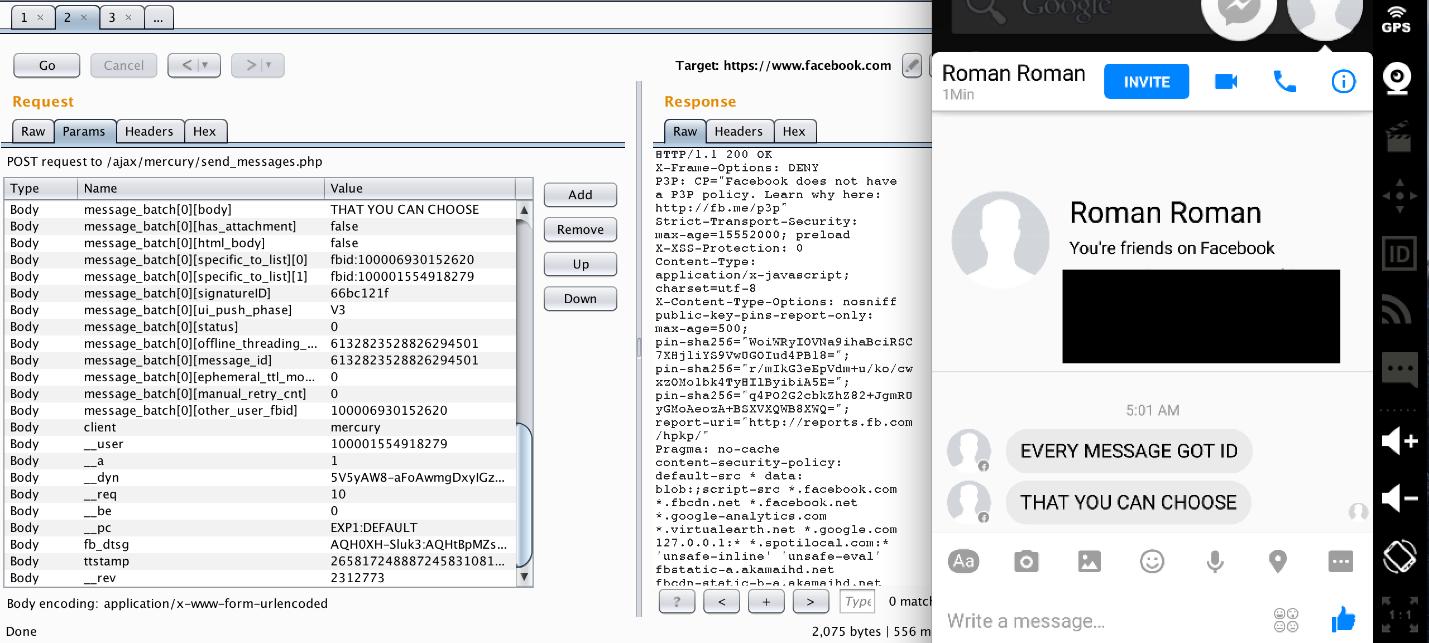Screen dimensions: 1429x643
Task: Open the response Headers tab
Action: coord(738,131)
